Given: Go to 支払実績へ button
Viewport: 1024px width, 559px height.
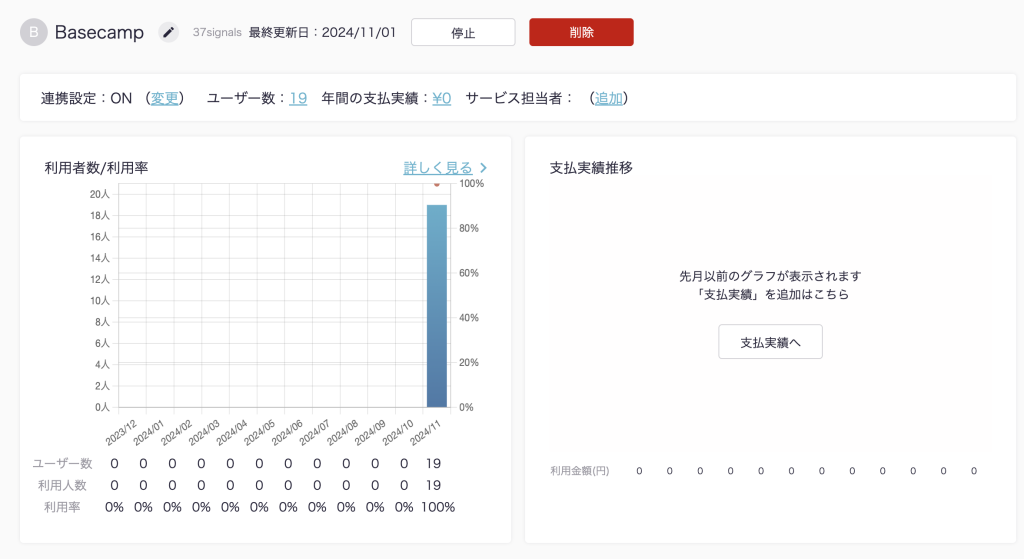Looking at the screenshot, I should point(770,342).
